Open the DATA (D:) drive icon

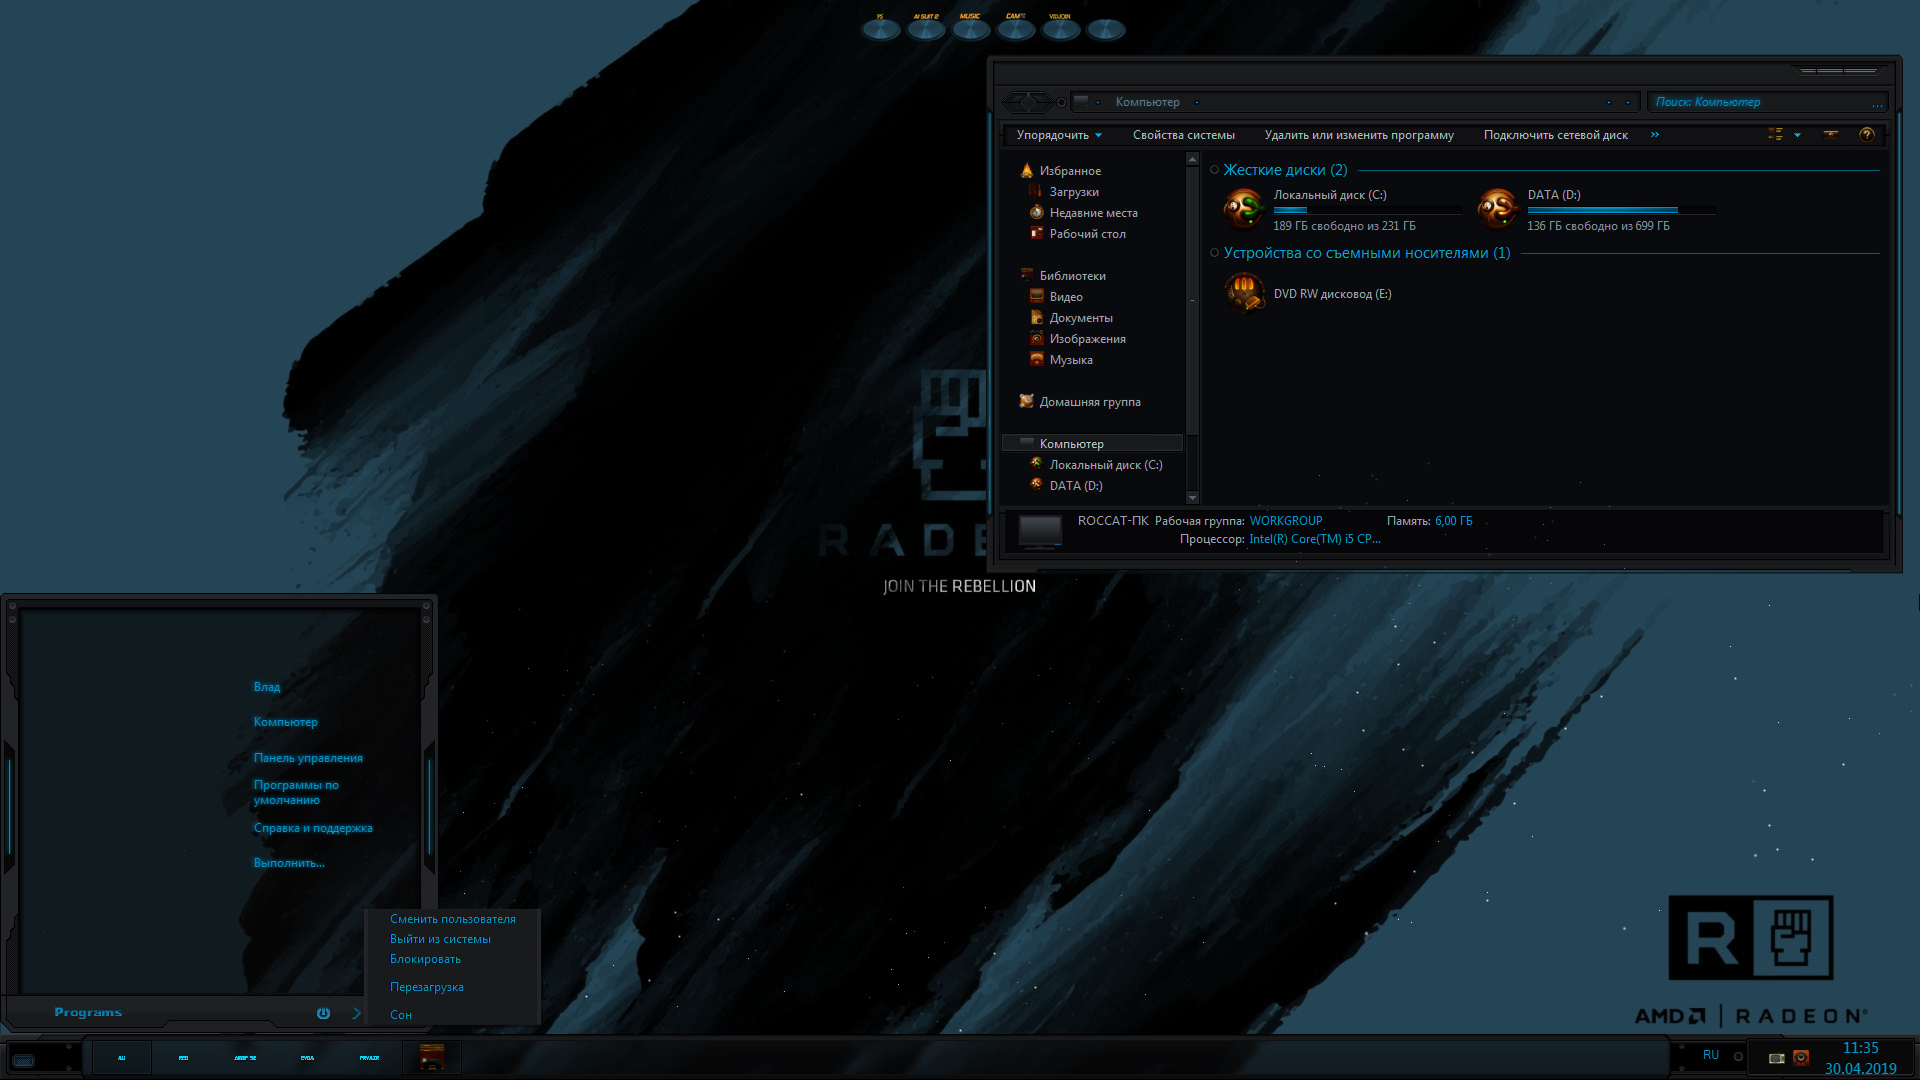[x=1498, y=209]
